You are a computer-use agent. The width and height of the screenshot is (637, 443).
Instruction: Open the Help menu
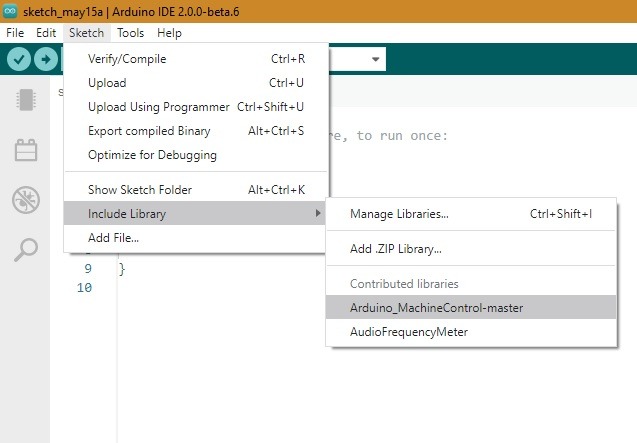tap(169, 33)
